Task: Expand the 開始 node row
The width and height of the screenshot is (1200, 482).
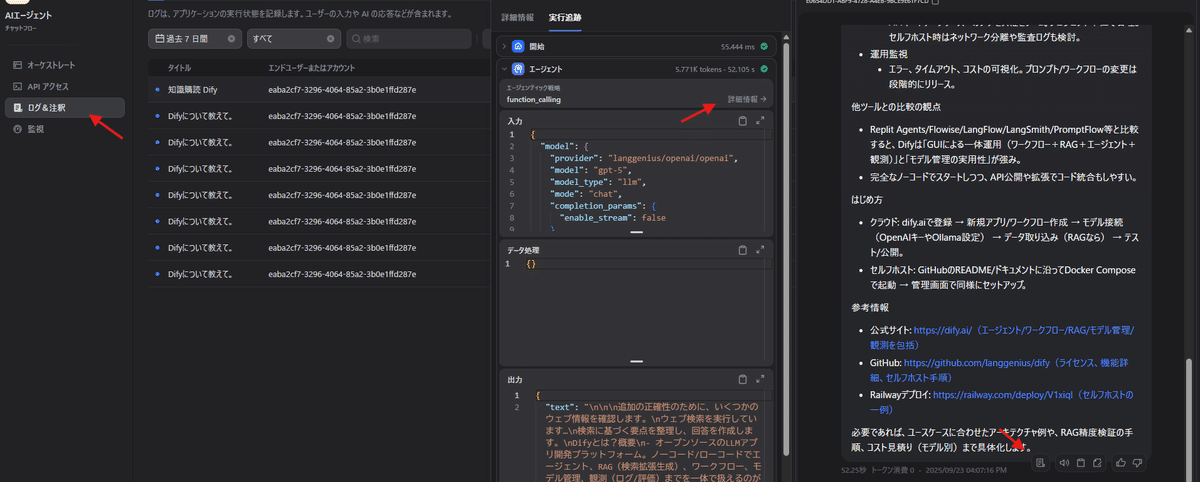Action: click(x=504, y=47)
